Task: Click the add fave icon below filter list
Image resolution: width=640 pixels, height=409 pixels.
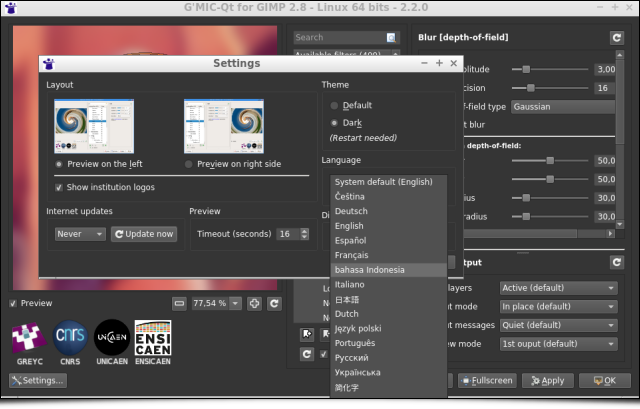Action: point(307,334)
